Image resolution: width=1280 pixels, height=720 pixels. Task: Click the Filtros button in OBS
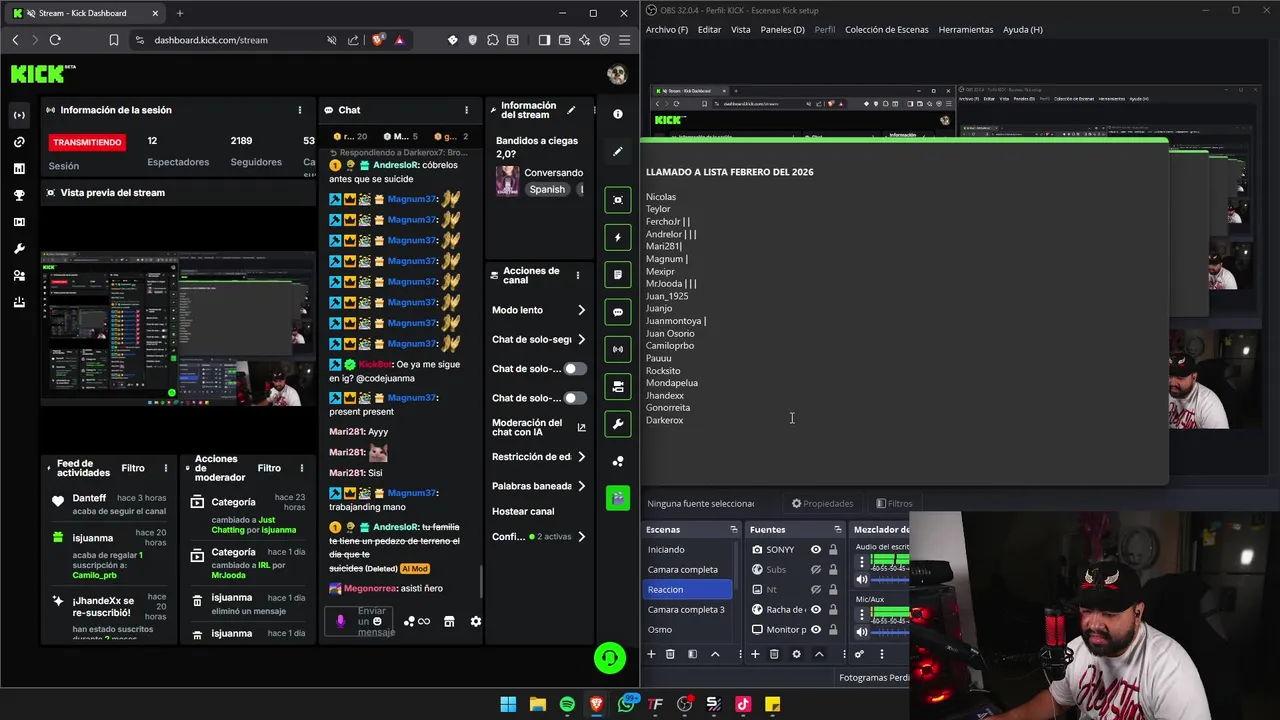tap(894, 503)
